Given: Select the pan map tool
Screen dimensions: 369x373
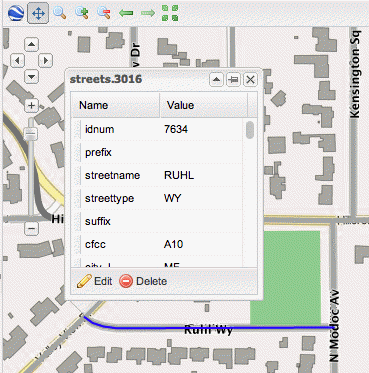Looking at the screenshot, I should [38, 13].
